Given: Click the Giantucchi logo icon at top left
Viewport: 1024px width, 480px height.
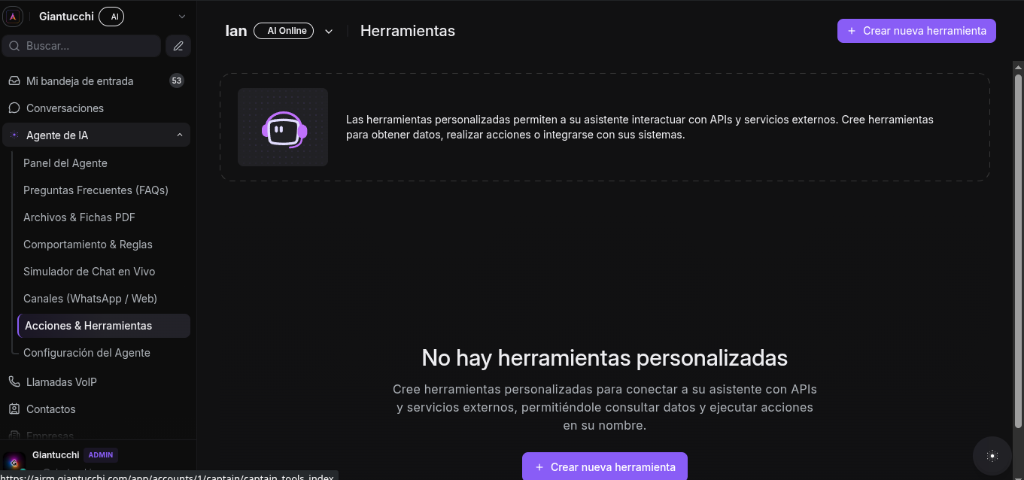Looking at the screenshot, I should click(x=13, y=16).
